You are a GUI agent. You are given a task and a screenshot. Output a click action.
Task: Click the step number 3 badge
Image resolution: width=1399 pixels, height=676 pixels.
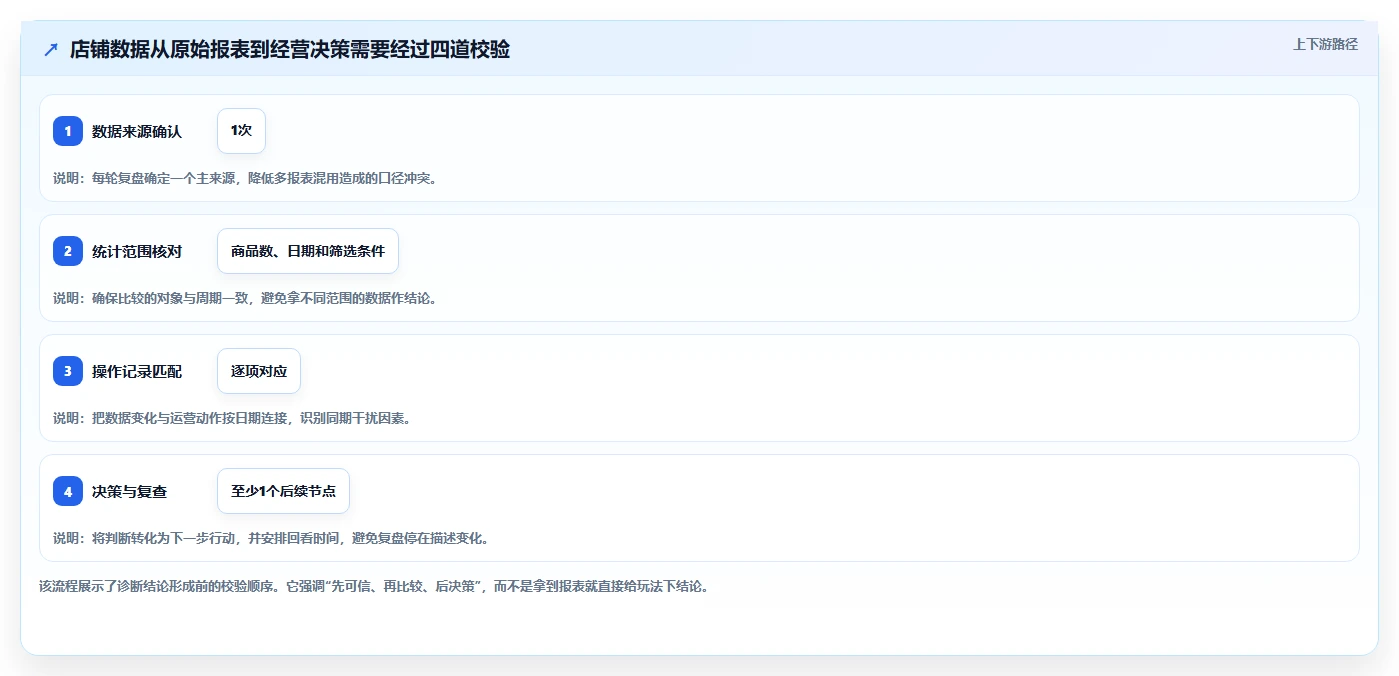click(x=68, y=371)
